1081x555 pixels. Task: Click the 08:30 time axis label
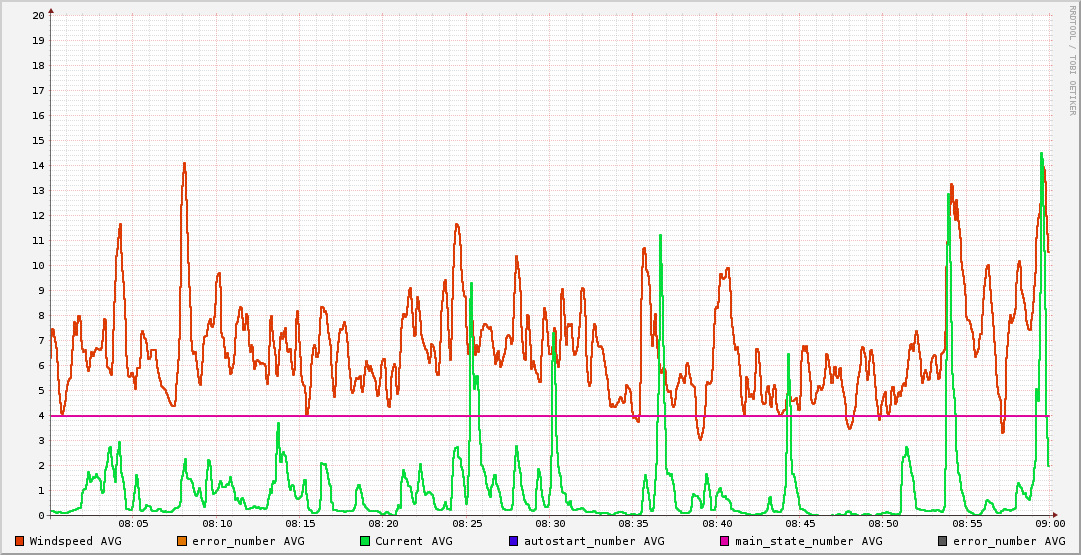(x=551, y=523)
